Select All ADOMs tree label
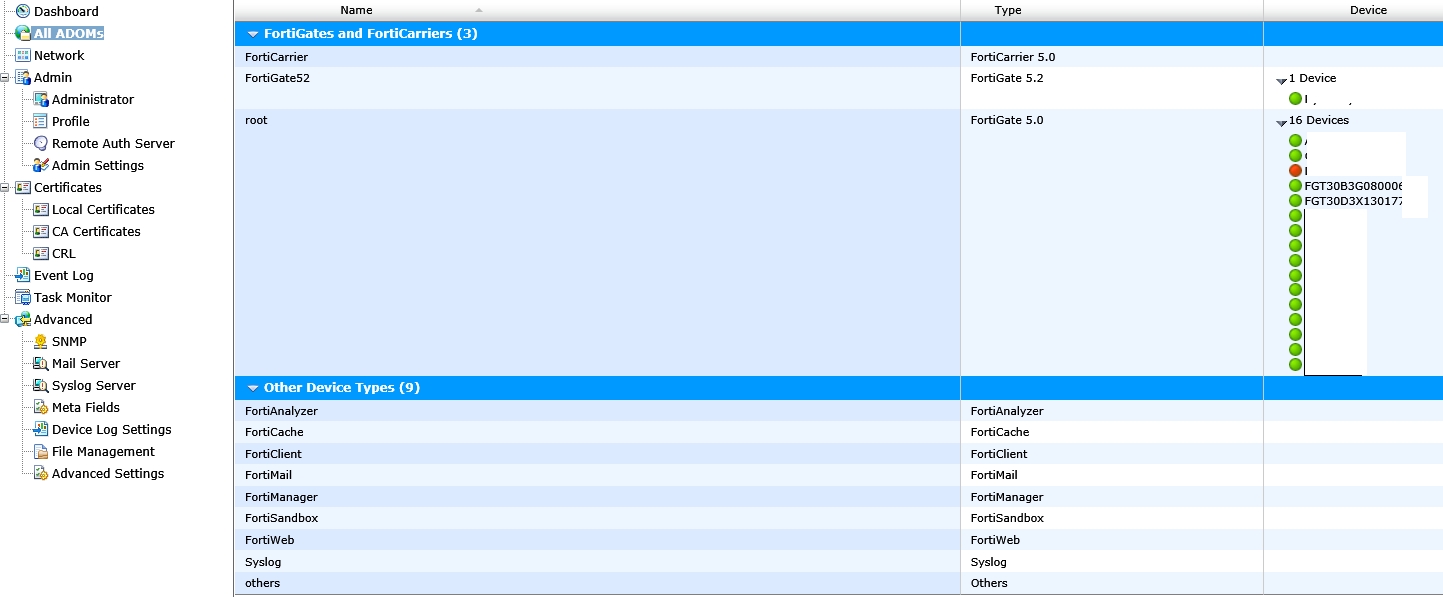The height and width of the screenshot is (597, 1443). 68,33
